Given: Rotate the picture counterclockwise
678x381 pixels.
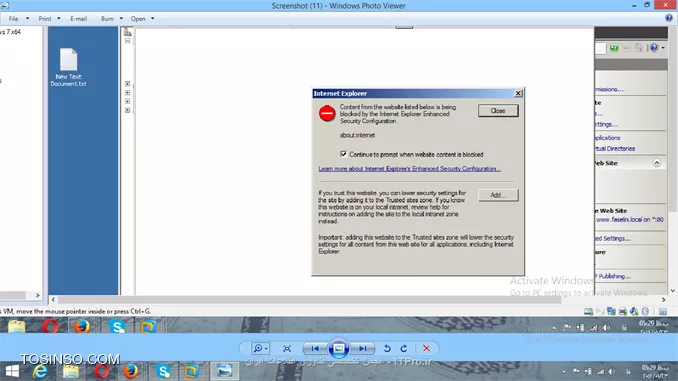Looking at the screenshot, I should (387, 349).
